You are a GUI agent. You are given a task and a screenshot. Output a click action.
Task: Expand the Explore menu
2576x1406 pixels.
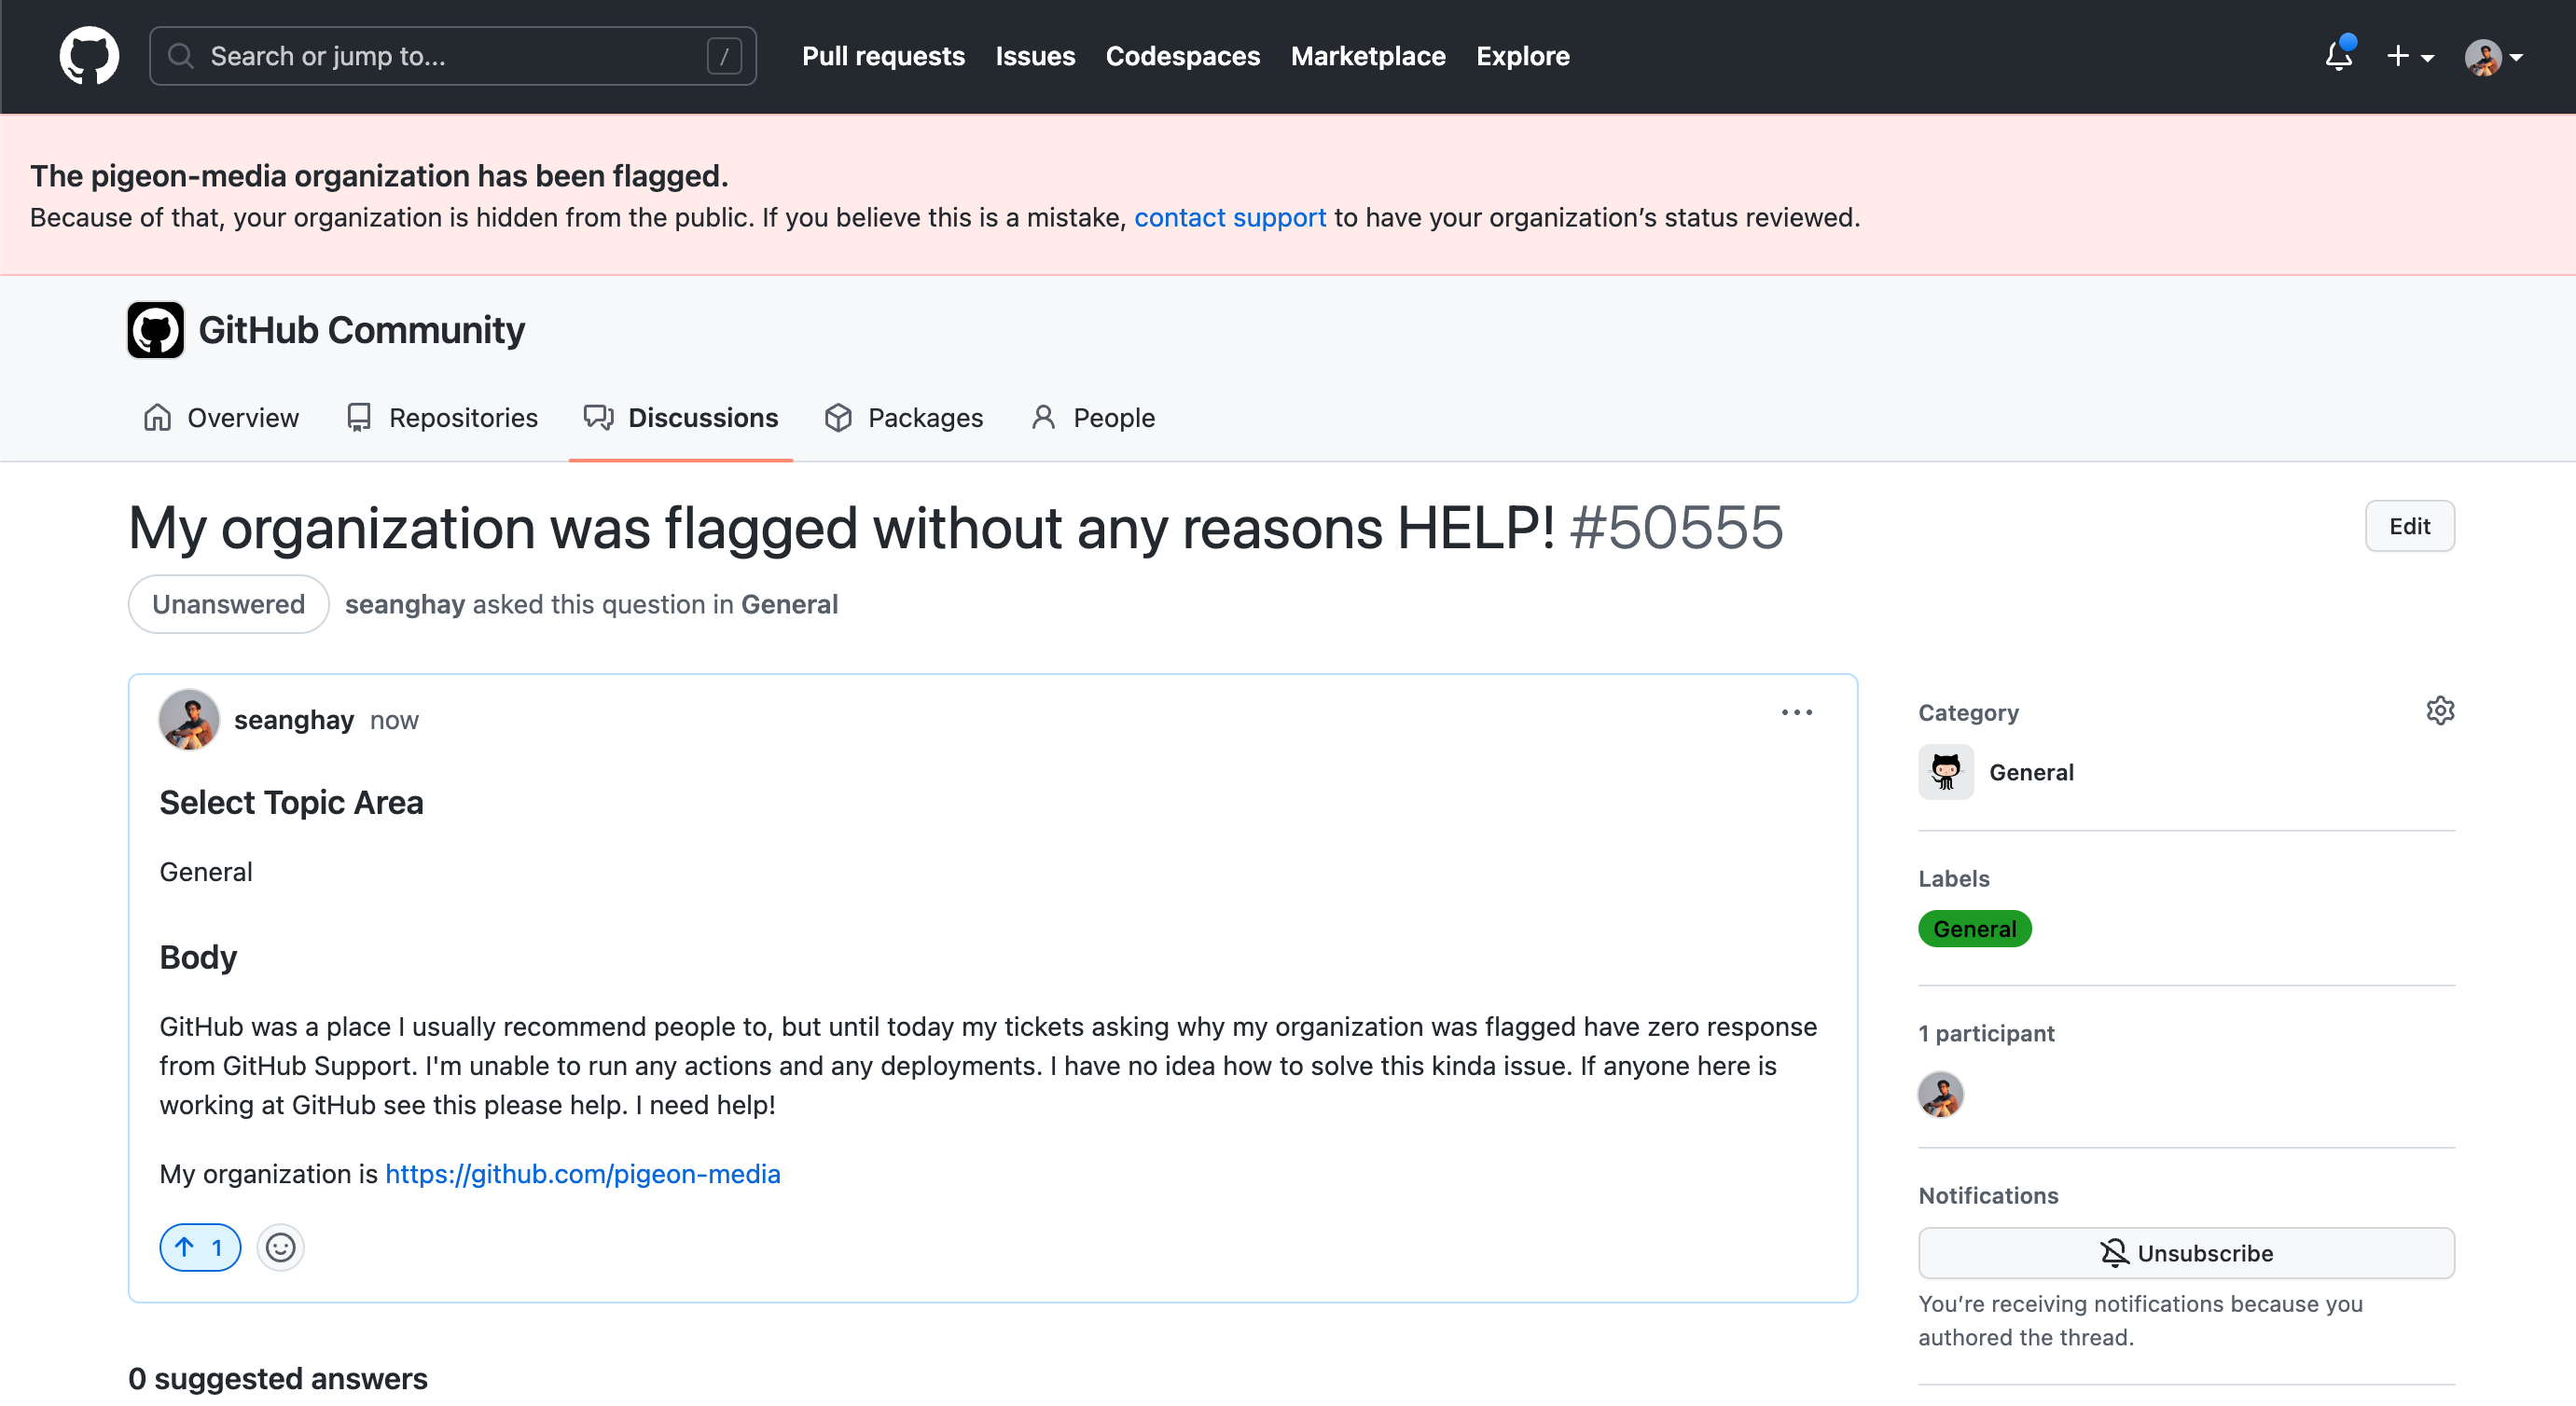1522,56
